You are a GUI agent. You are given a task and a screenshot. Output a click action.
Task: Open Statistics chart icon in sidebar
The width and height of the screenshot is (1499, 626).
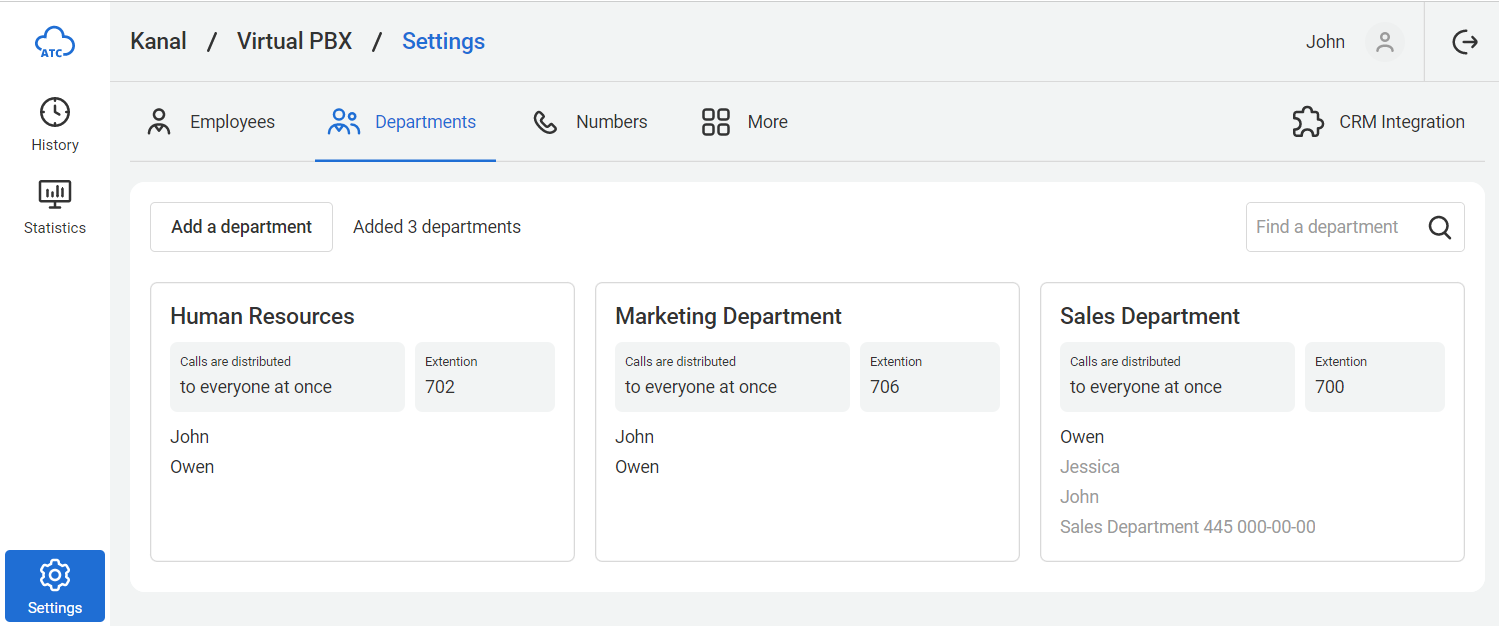click(x=54, y=195)
